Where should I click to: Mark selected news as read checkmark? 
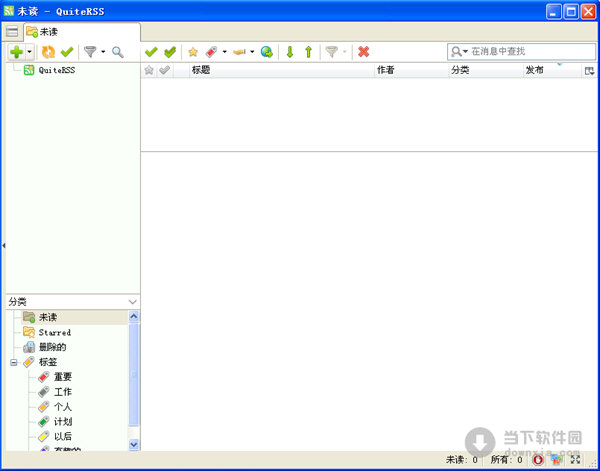pyautogui.click(x=151, y=52)
